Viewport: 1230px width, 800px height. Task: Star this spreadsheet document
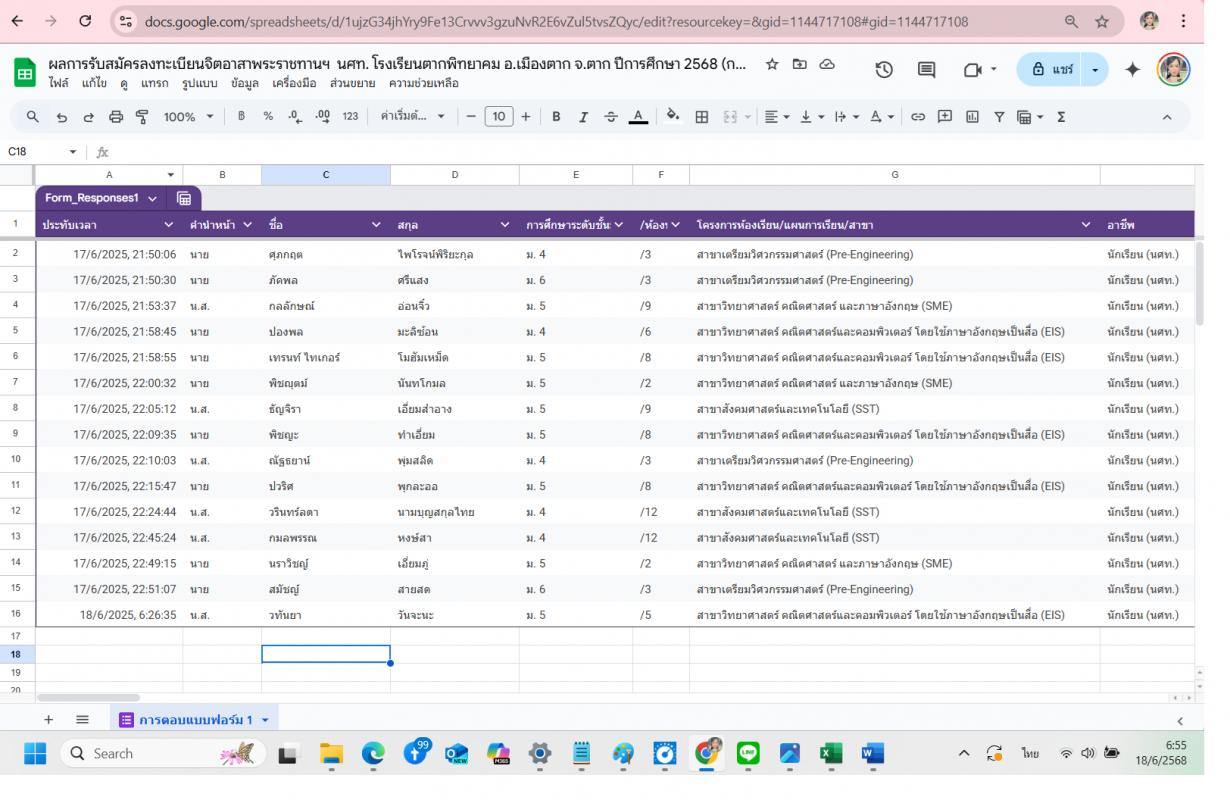772,64
